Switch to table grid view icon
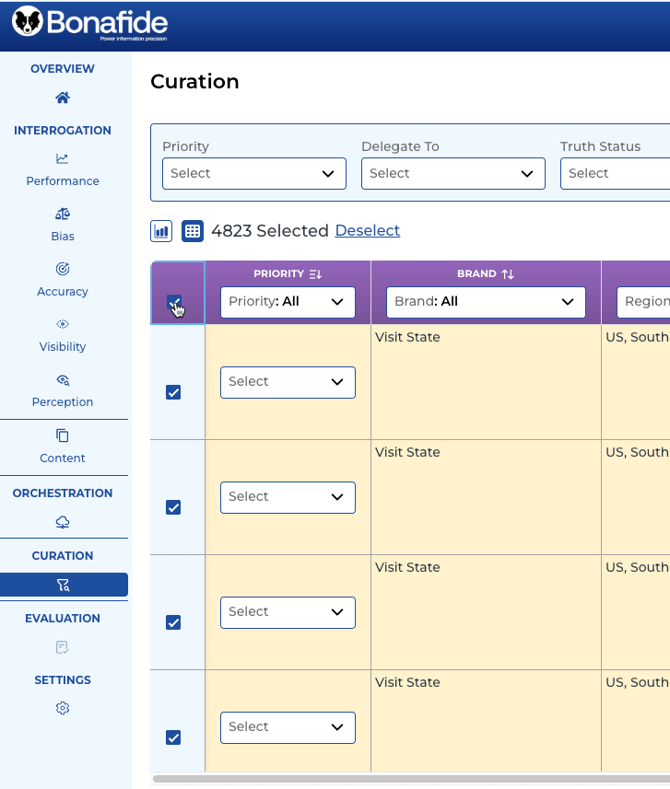The image size is (670, 789). (x=192, y=231)
